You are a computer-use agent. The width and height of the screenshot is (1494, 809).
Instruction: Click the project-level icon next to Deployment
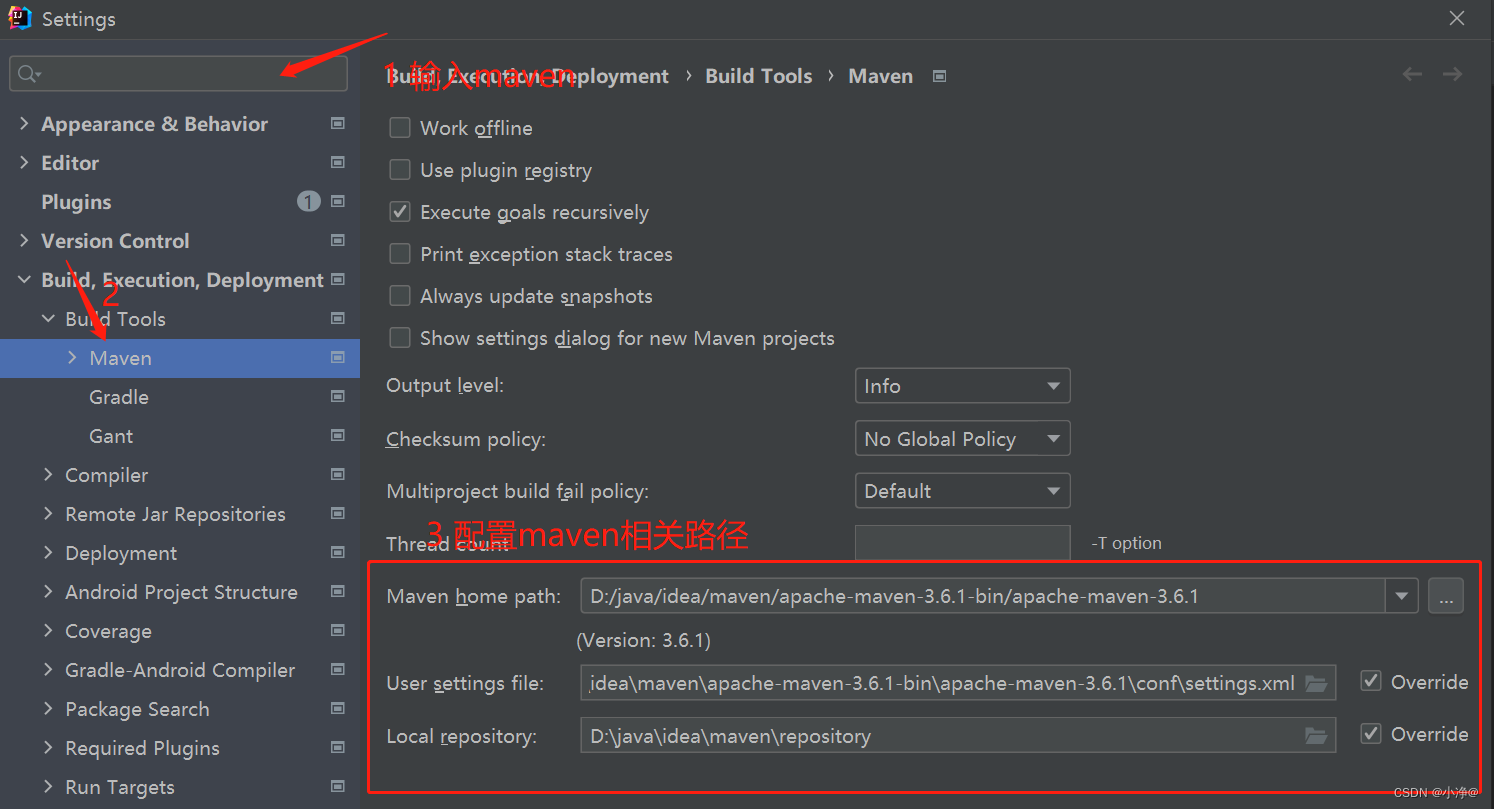[338, 553]
